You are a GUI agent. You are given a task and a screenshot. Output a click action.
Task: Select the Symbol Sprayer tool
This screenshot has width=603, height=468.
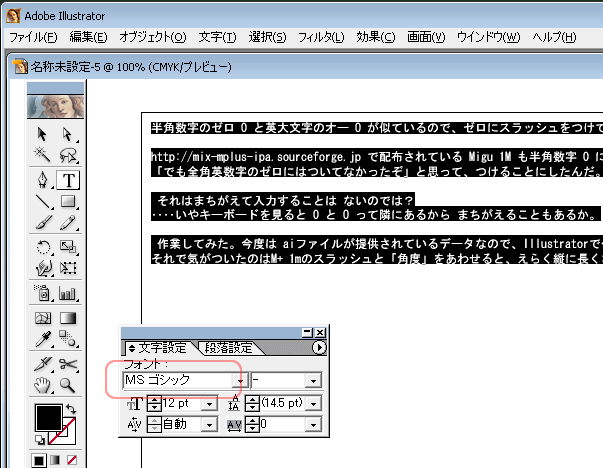[42, 293]
